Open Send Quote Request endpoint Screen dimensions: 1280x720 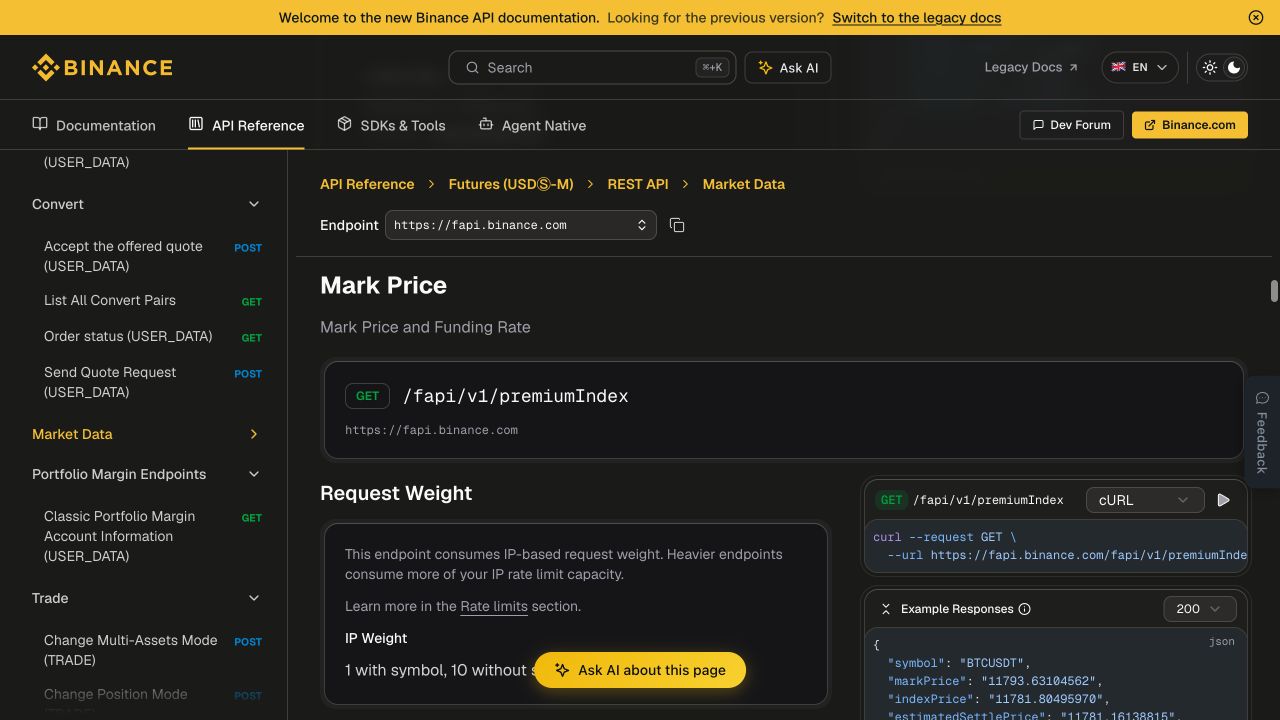[153, 382]
